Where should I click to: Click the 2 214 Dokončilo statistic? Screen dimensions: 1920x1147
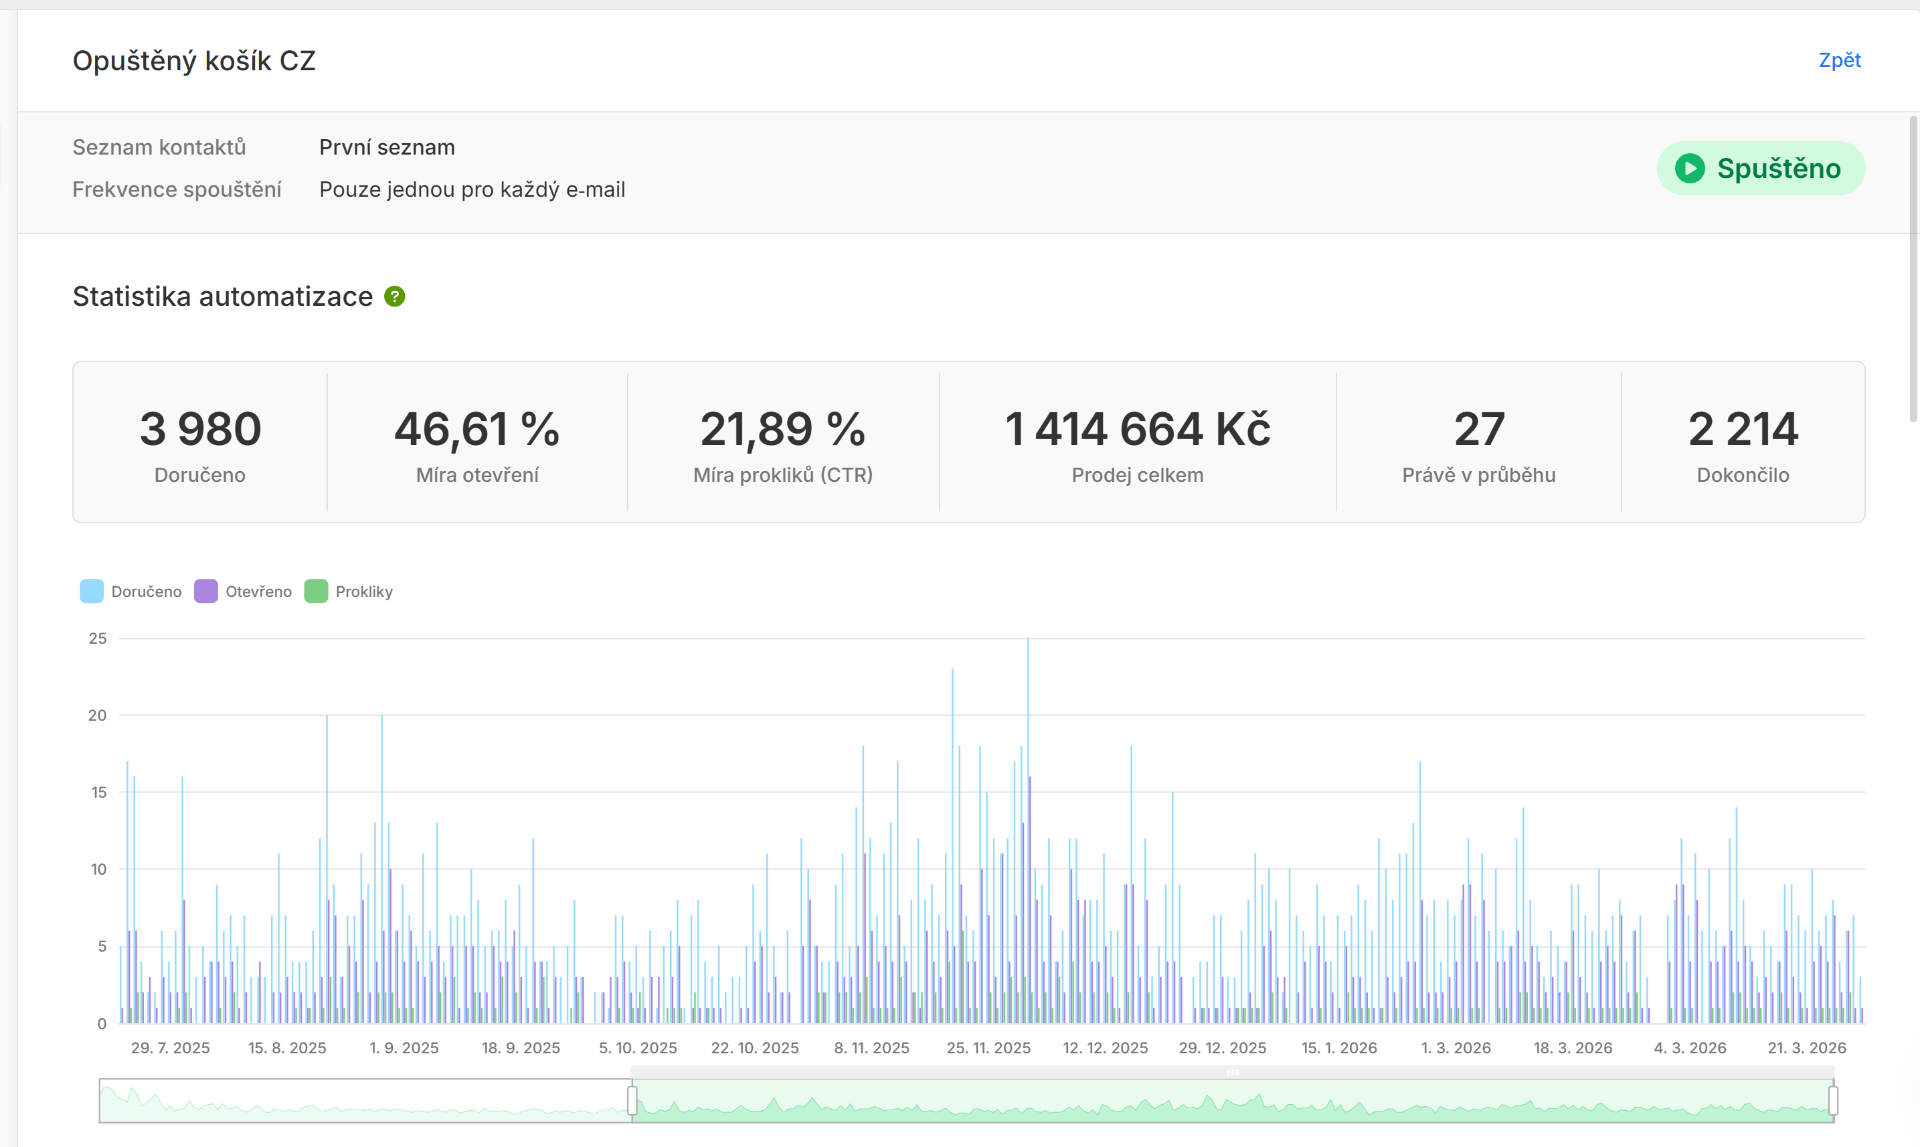[1743, 445]
